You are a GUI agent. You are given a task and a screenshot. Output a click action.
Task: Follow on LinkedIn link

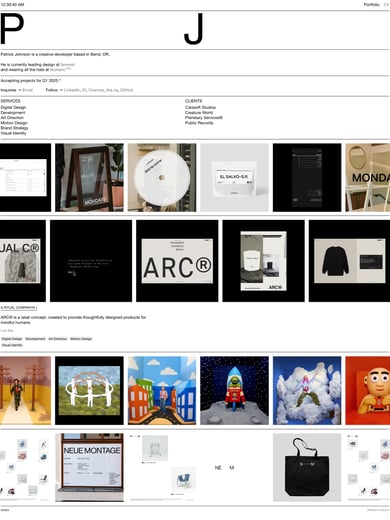pyautogui.click(x=72, y=90)
